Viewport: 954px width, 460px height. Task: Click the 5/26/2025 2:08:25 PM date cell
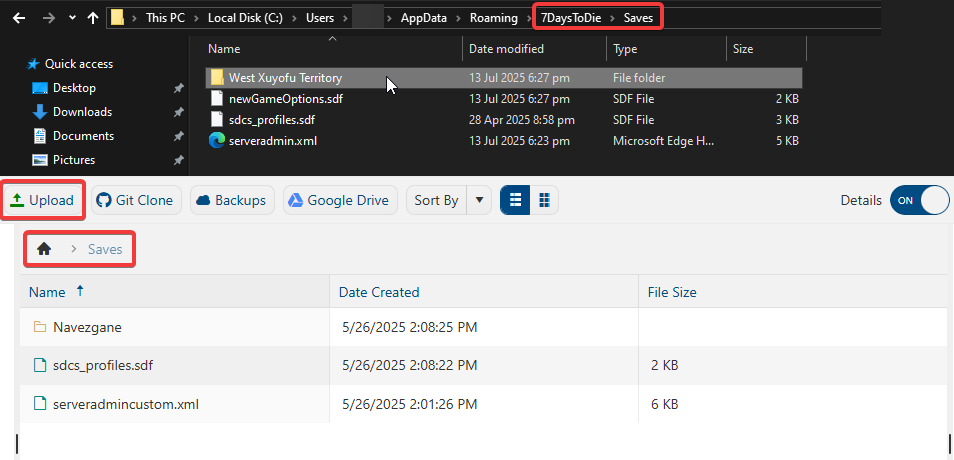tap(409, 327)
